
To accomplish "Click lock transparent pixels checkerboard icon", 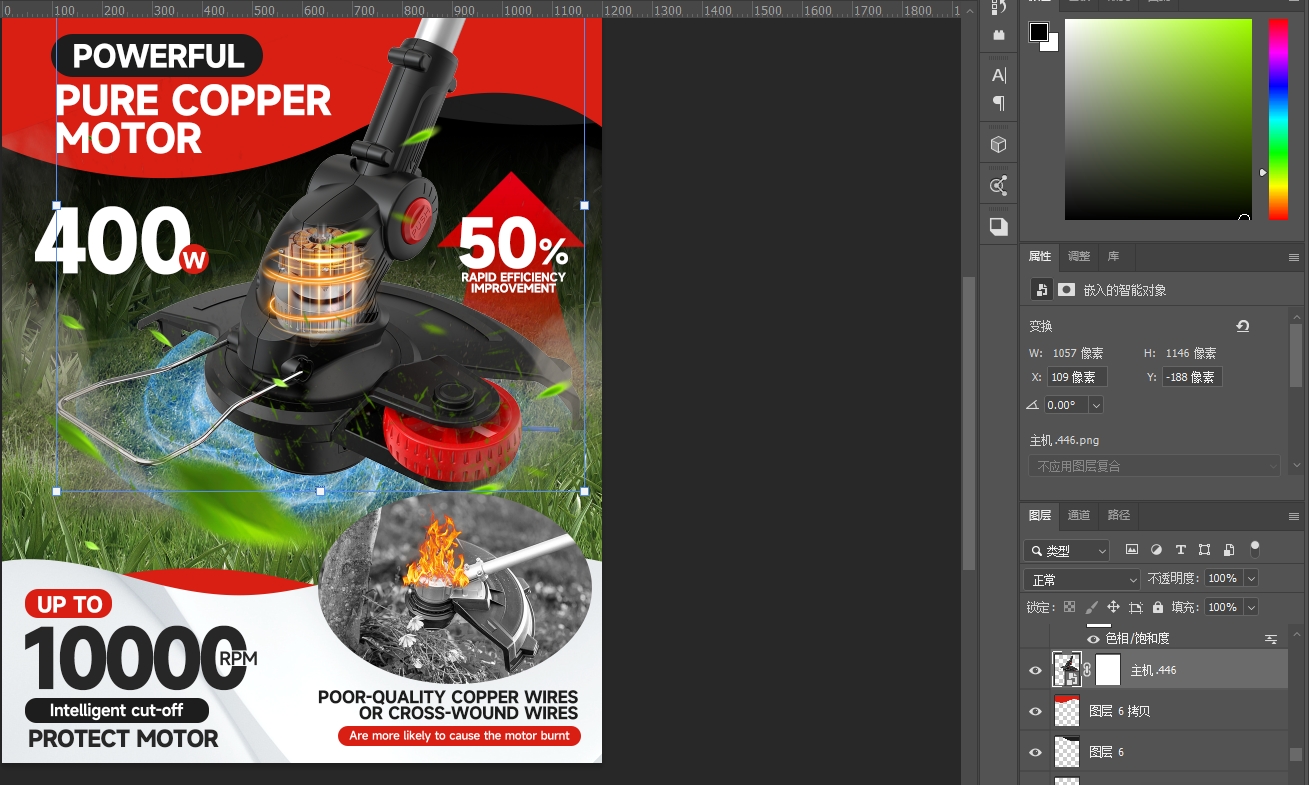I will click(1069, 607).
